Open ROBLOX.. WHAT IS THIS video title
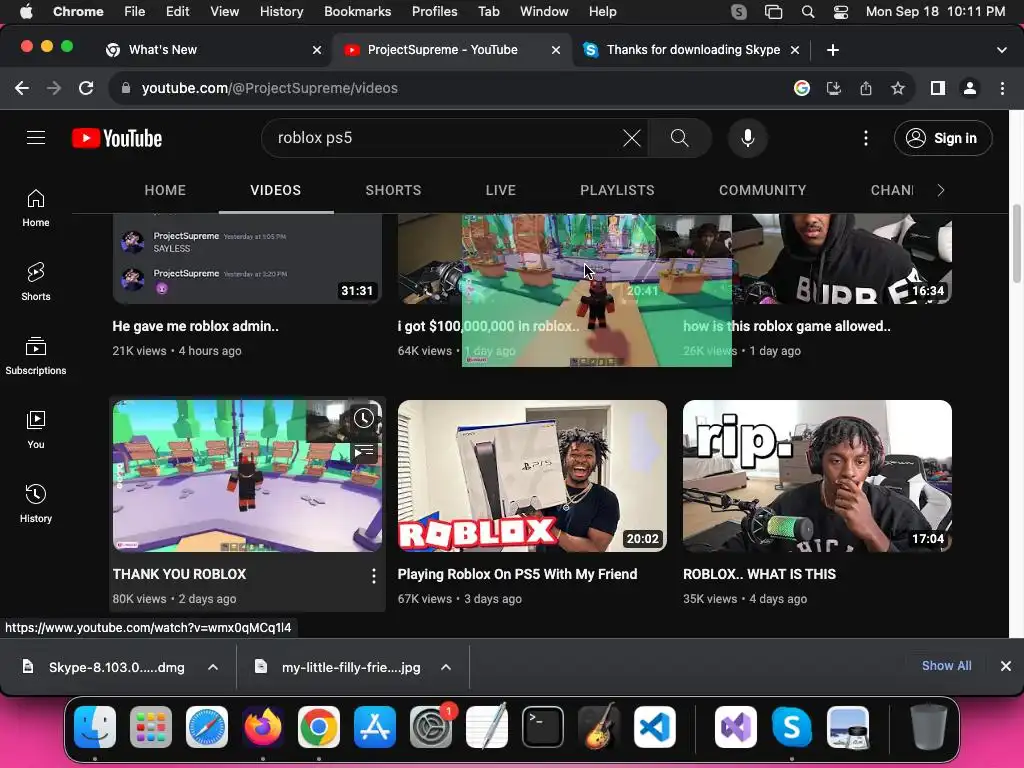 click(759, 574)
